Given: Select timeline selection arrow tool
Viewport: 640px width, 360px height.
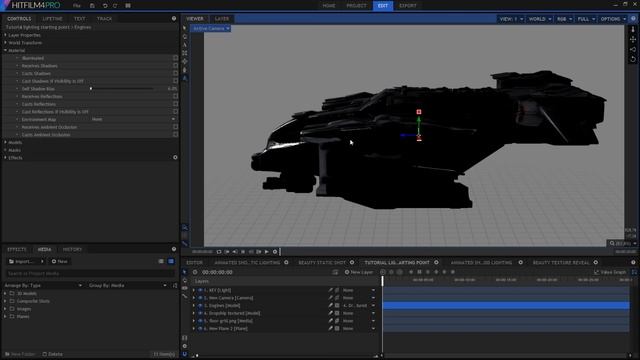Looking at the screenshot, I should (x=184, y=272).
